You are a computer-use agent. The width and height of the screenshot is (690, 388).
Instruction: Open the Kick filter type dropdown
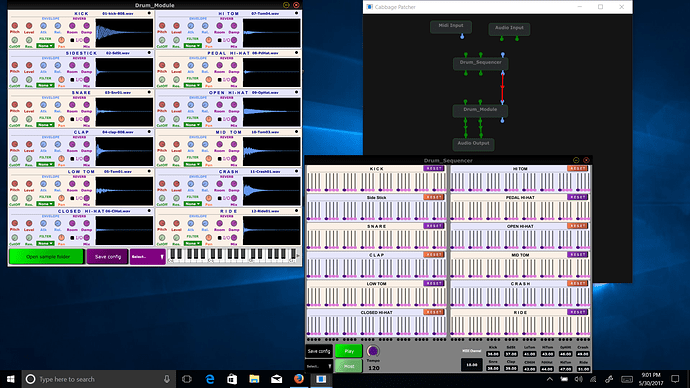[45, 45]
